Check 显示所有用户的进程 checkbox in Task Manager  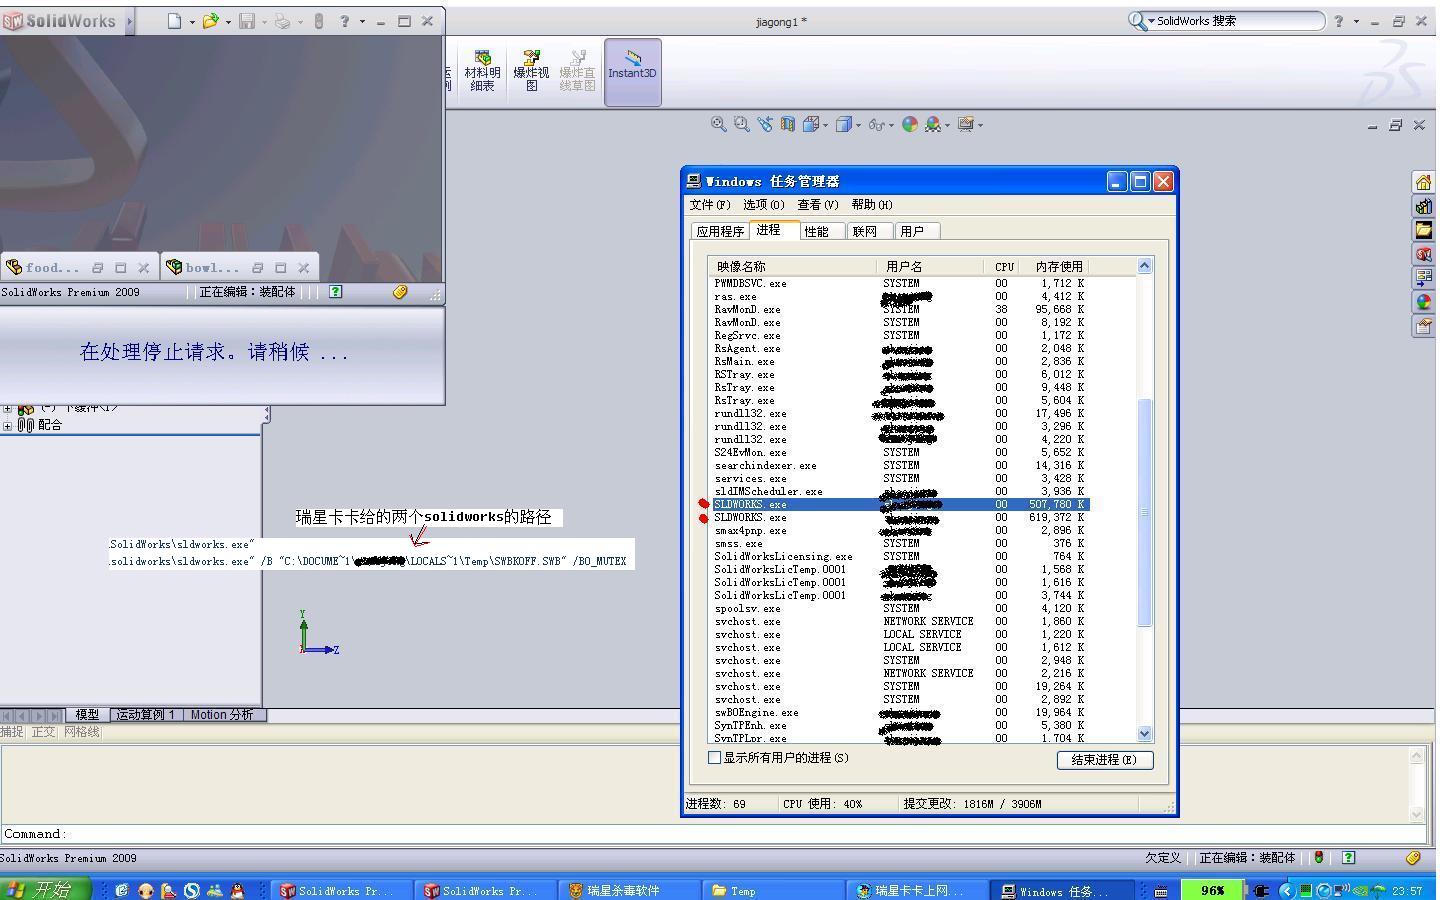coord(714,758)
